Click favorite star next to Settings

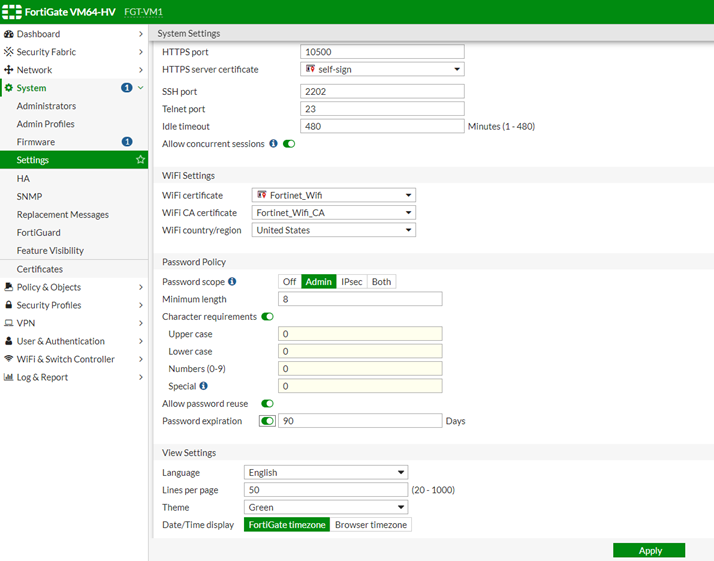[140, 160]
